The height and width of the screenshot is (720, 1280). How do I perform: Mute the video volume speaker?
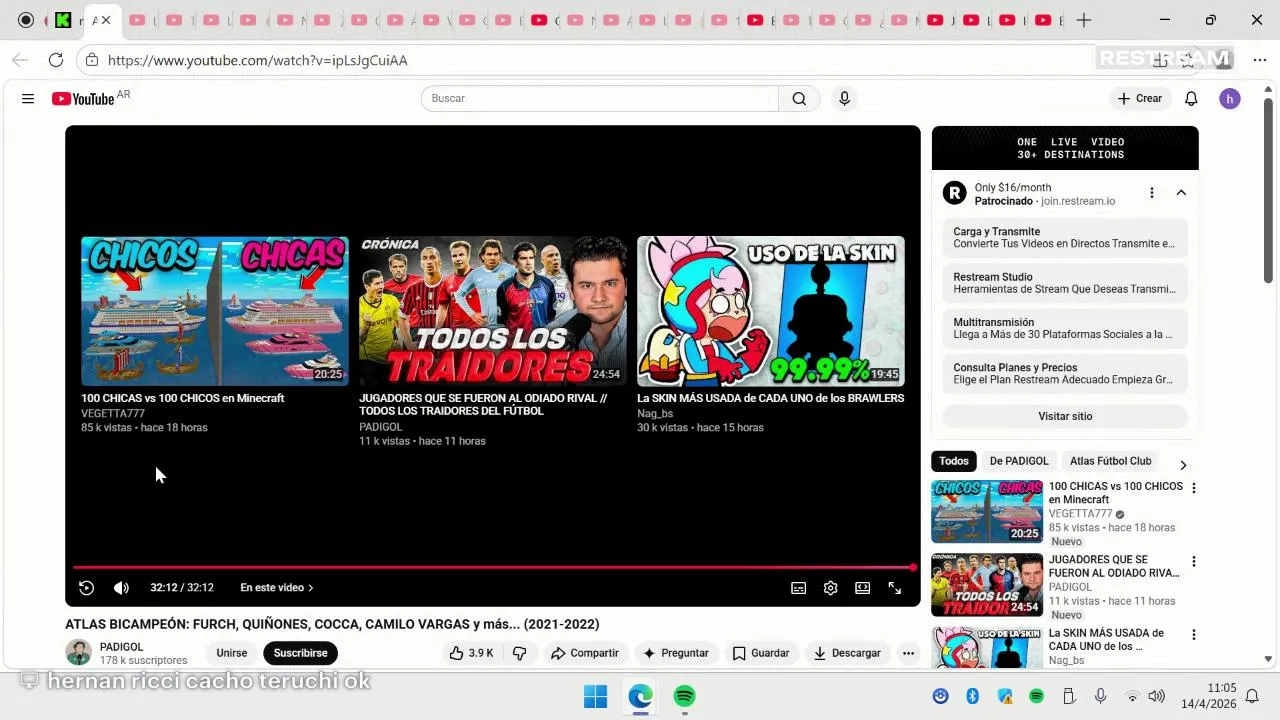pos(121,588)
